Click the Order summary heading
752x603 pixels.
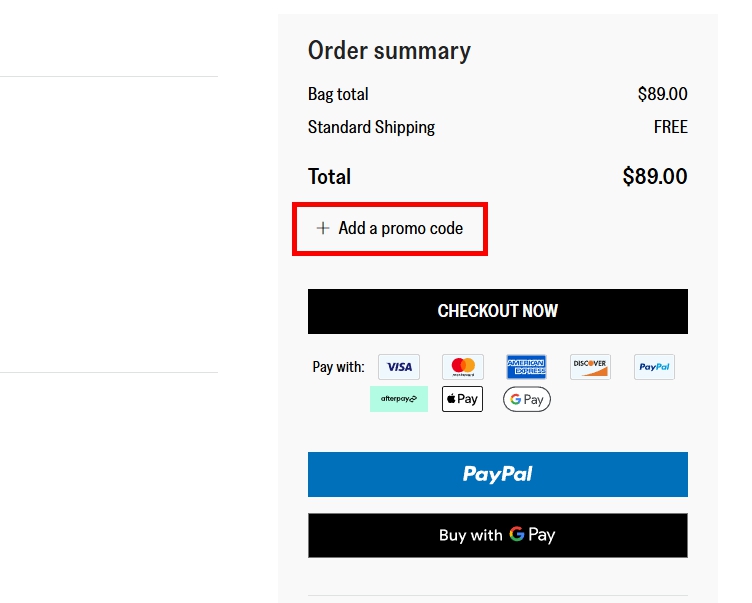[x=389, y=51]
